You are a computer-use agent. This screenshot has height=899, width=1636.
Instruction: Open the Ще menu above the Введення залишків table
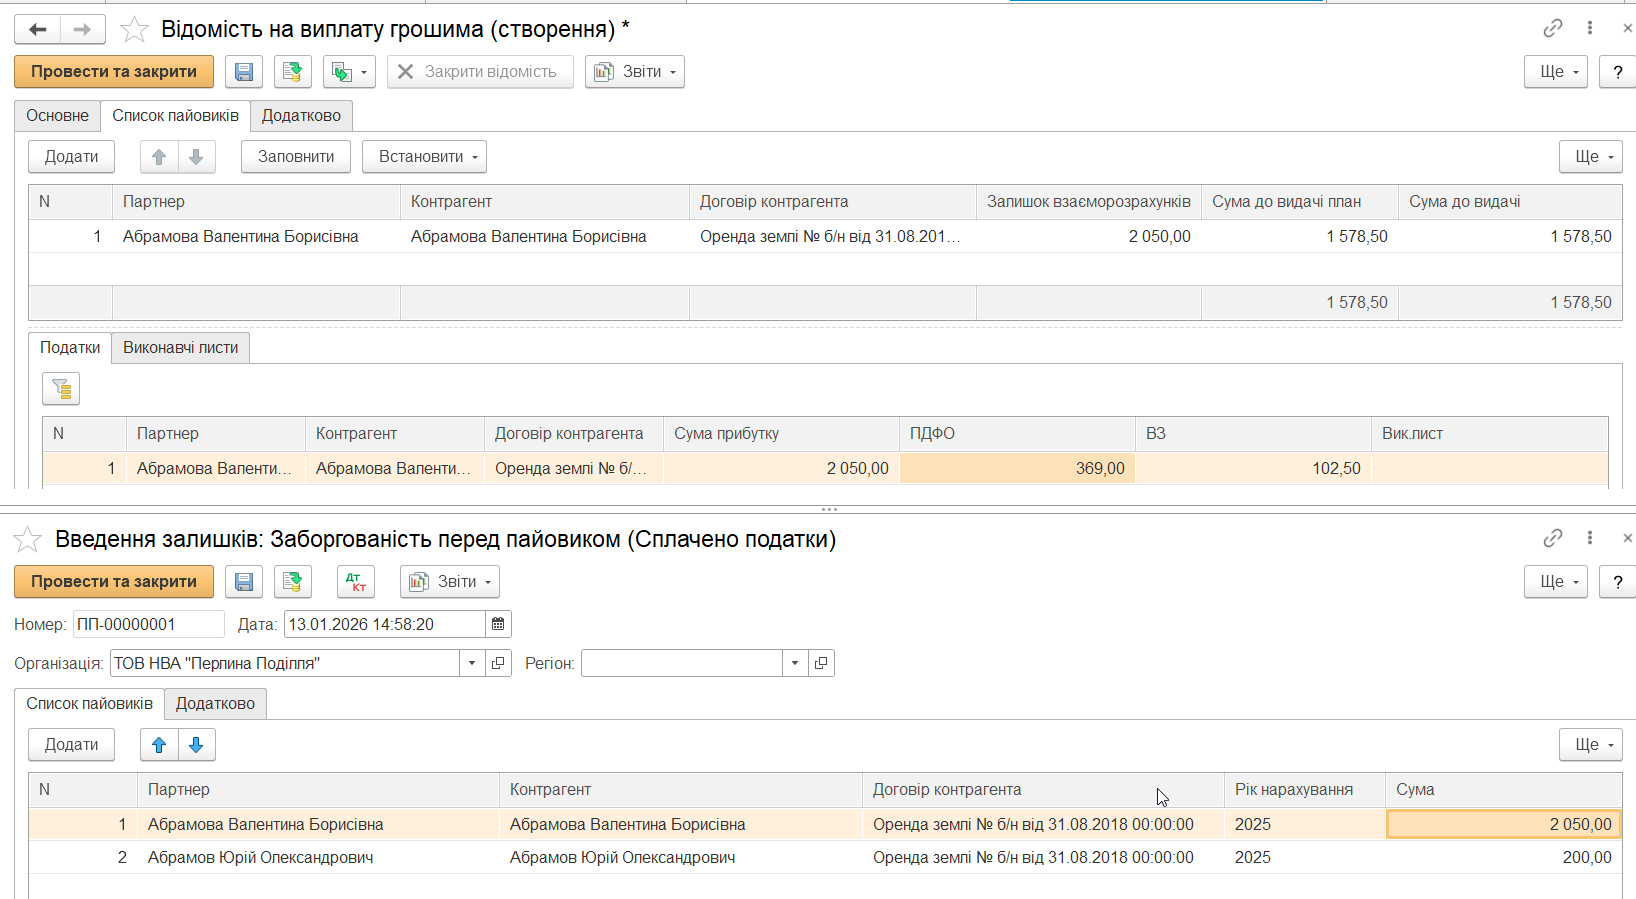(1591, 745)
